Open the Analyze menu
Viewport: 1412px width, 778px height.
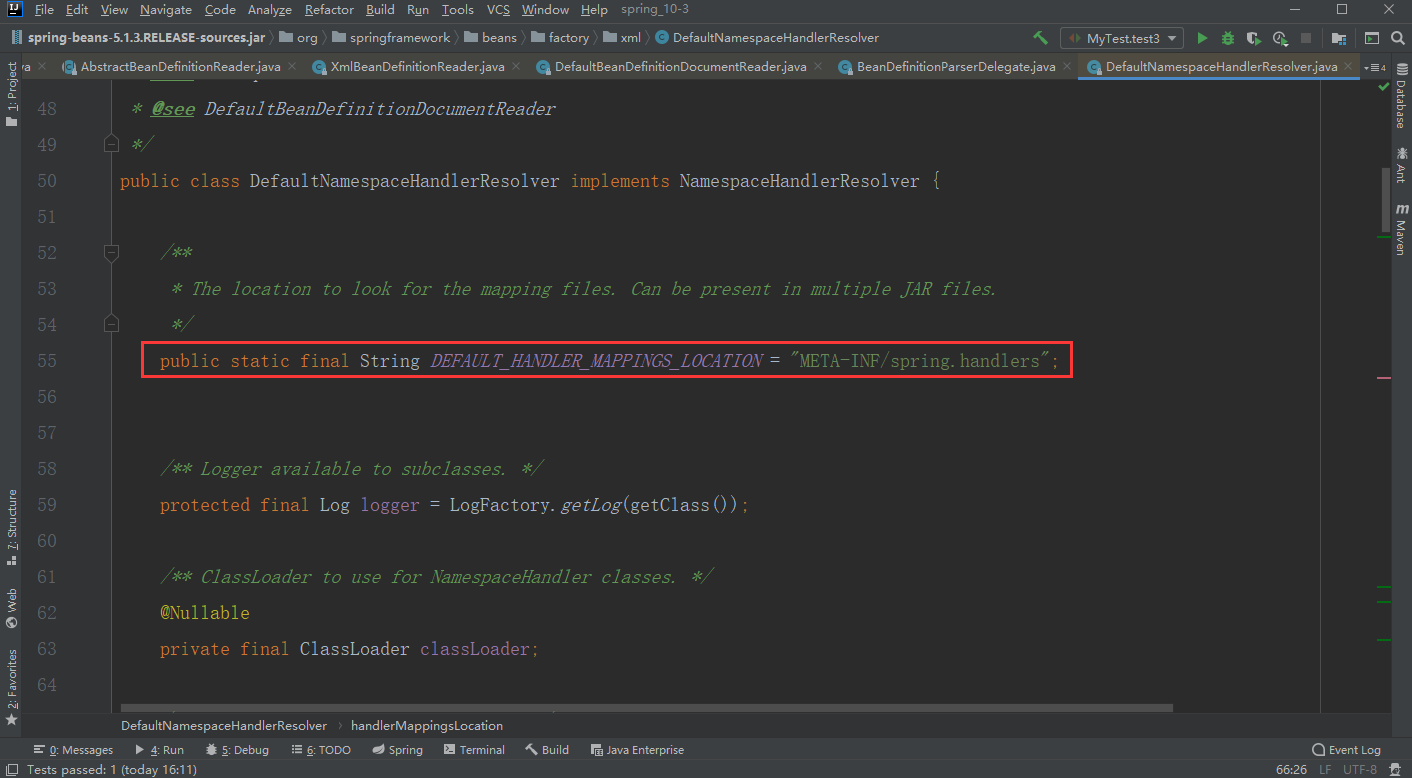coord(269,10)
